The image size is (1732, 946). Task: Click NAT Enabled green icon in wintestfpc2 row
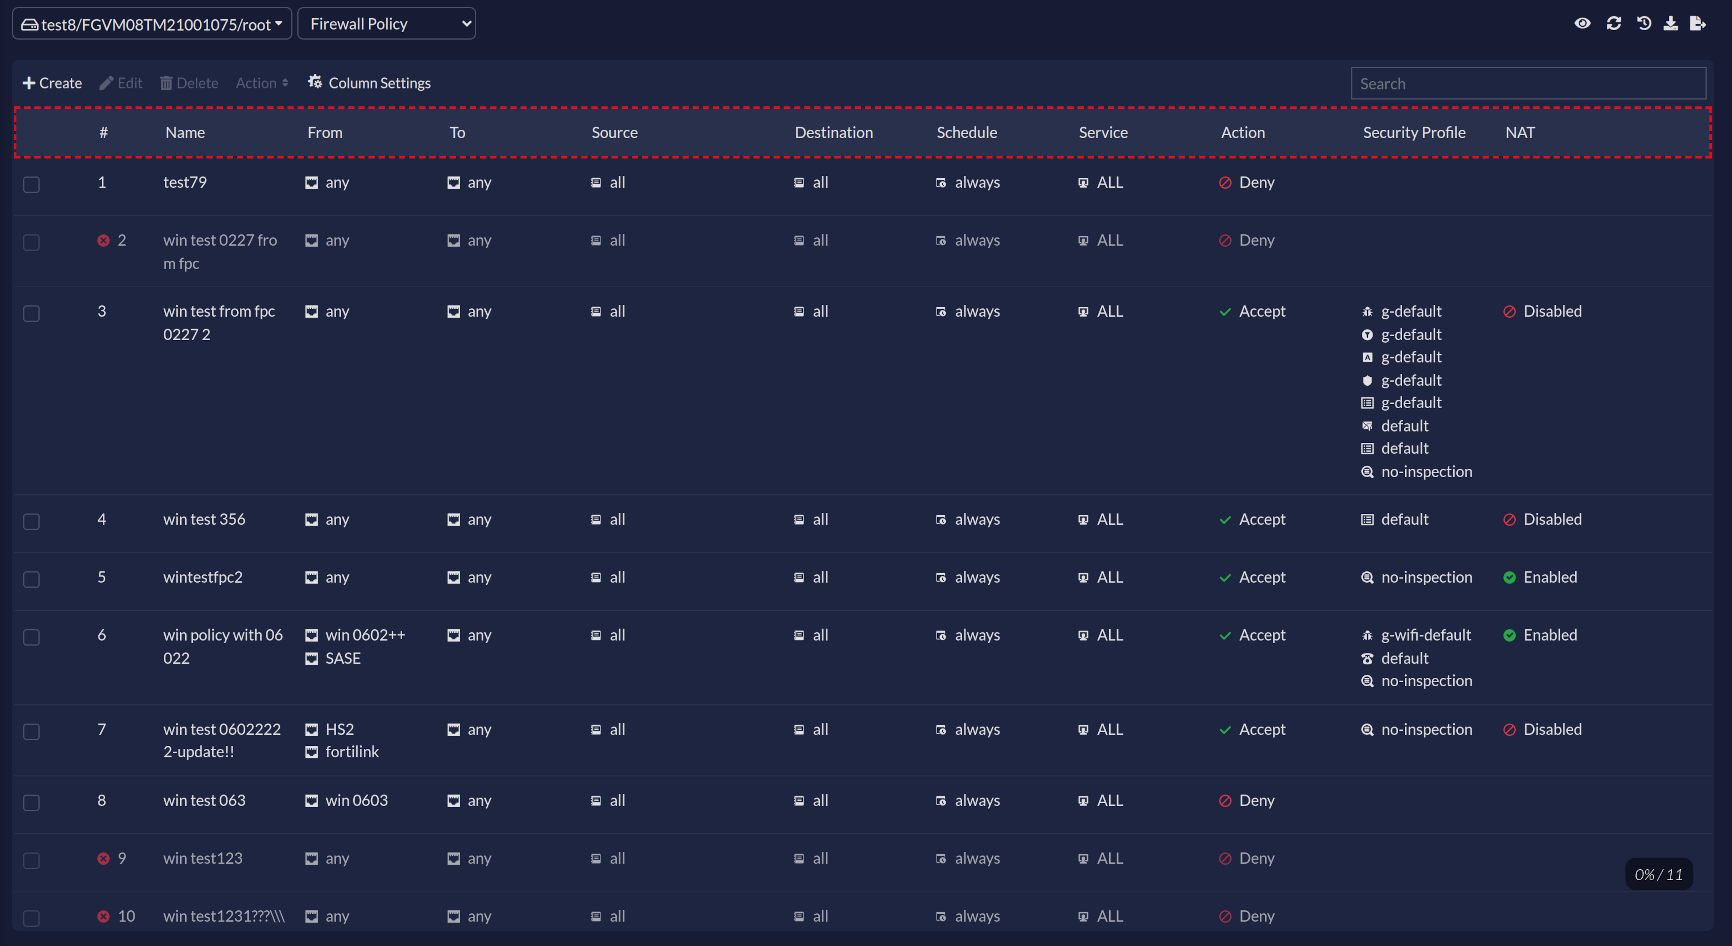(x=1509, y=577)
